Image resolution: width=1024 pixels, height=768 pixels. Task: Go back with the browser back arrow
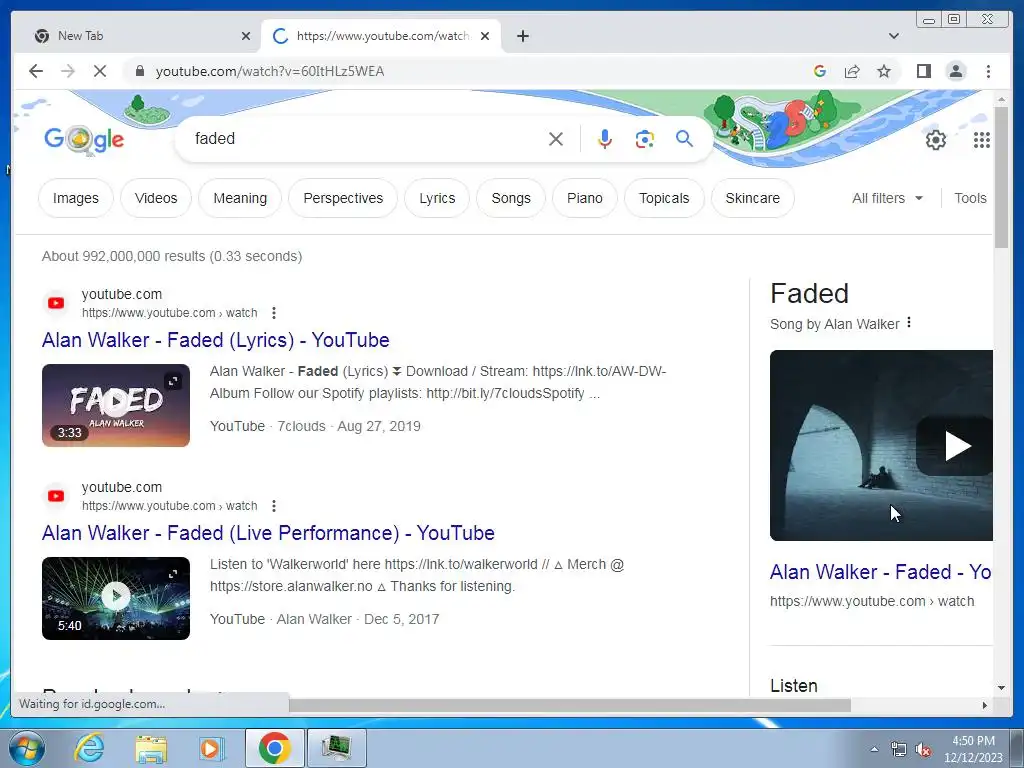click(x=36, y=71)
